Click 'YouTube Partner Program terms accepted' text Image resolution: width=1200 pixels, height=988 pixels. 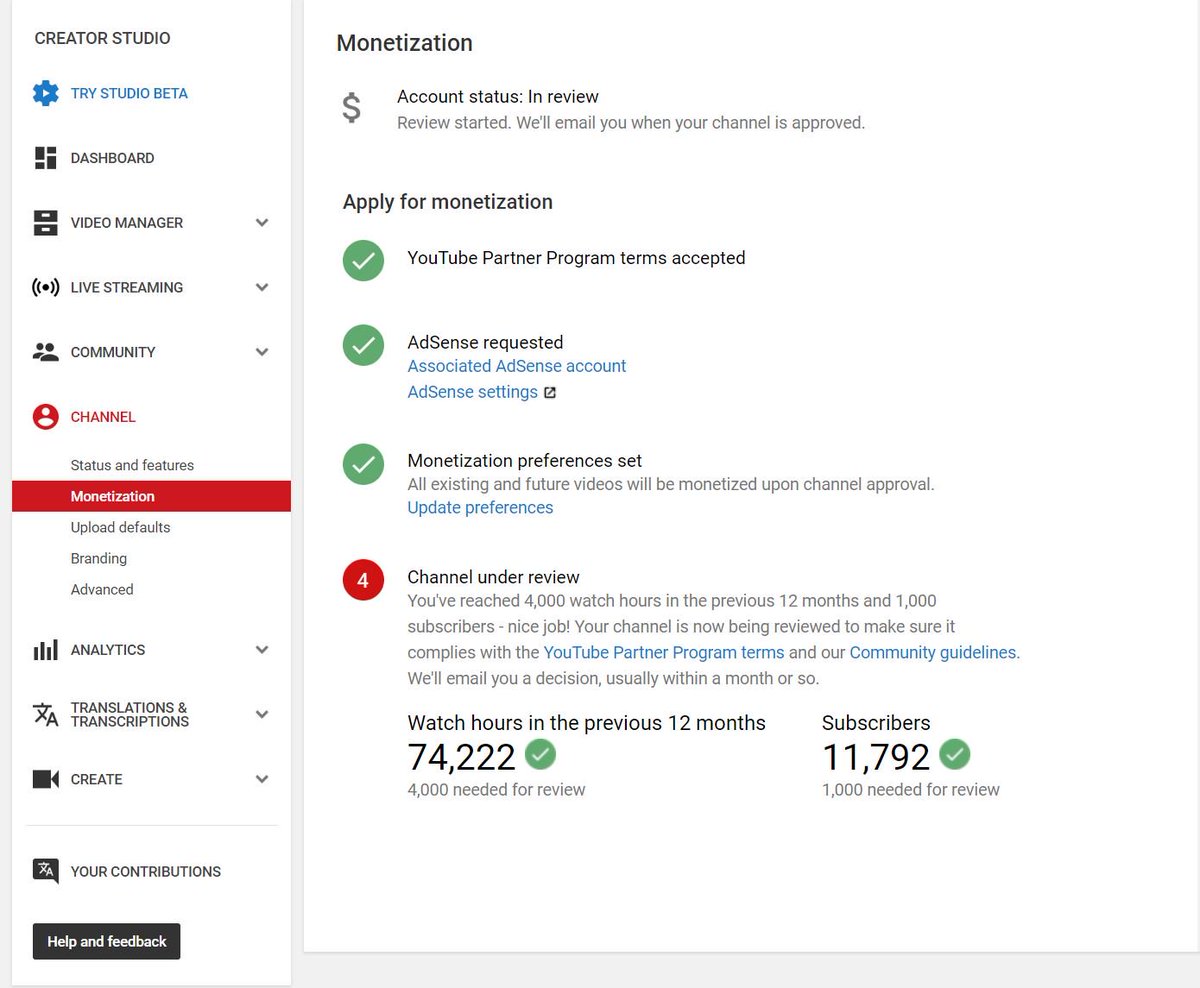(x=576, y=258)
